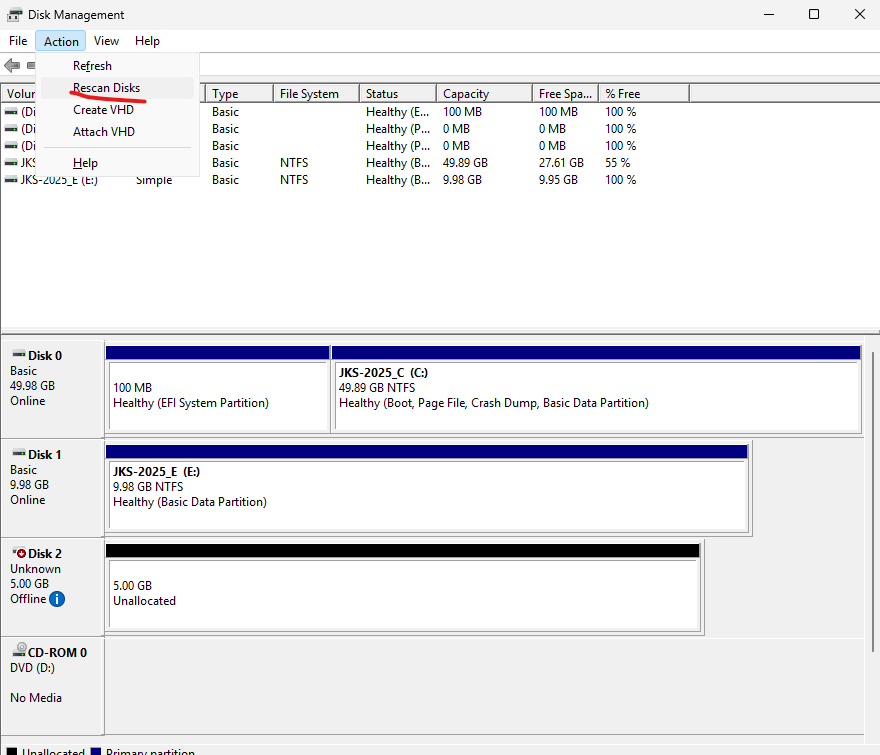Choose Refresh from the Action menu

pos(118,66)
